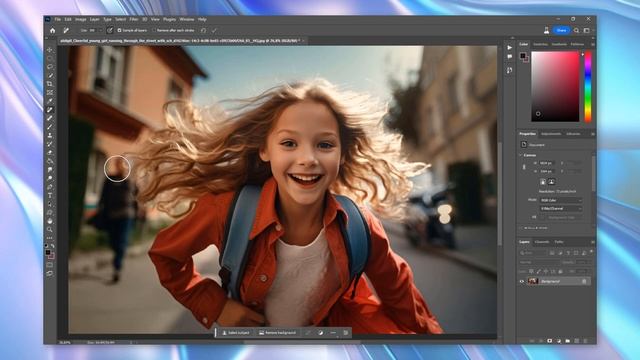640x360 pixels.
Task: Click the Background layer thumbnail
Action: pos(533,281)
